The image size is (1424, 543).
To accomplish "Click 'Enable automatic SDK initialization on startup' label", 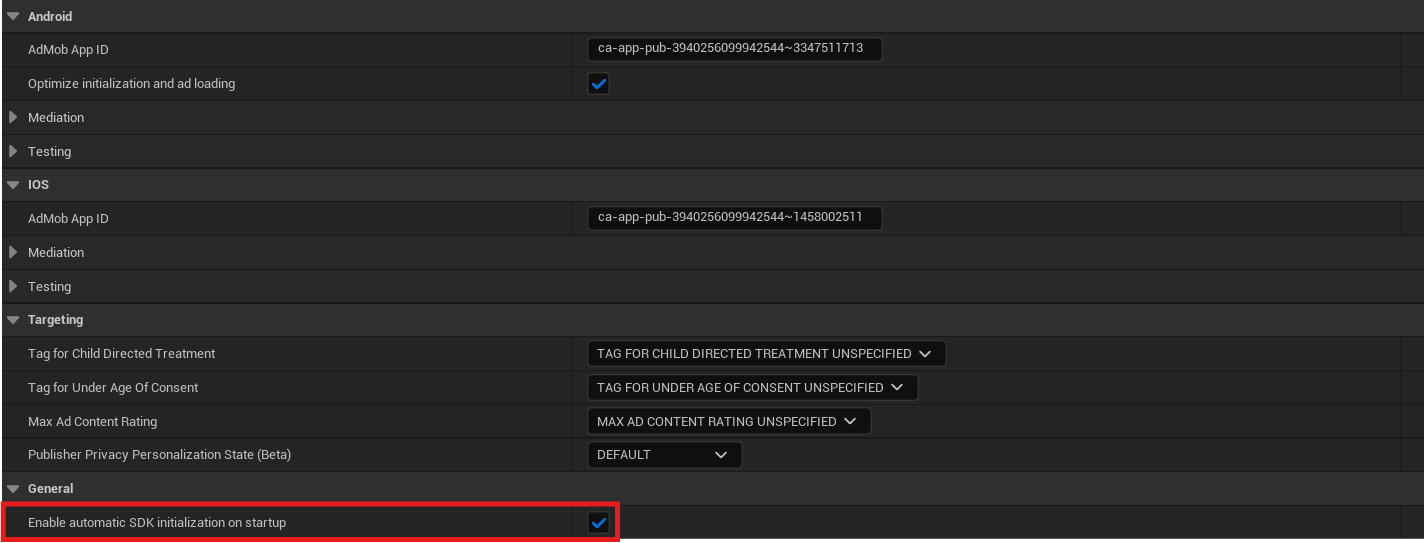I will click(157, 523).
